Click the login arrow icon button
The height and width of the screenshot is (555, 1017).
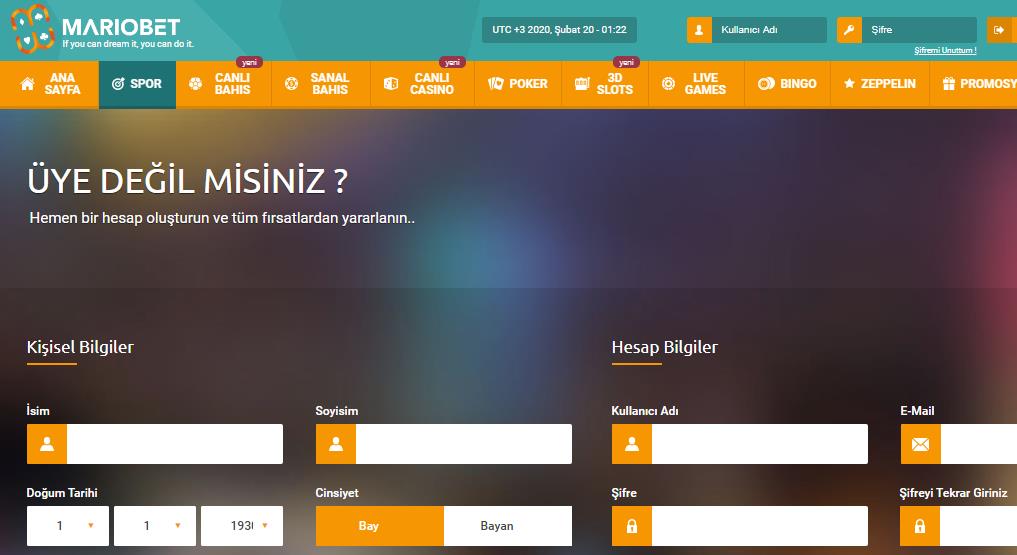pyautogui.click(x=999, y=30)
